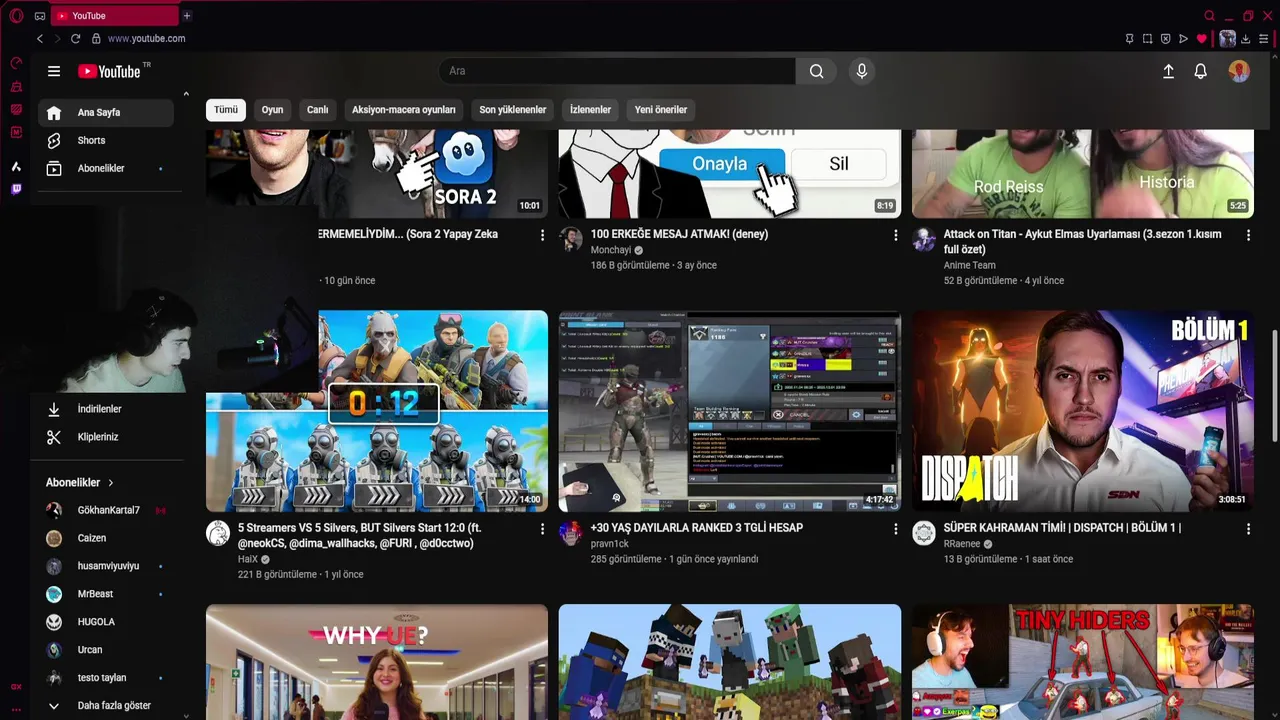Click the YouTube upload arrow icon

[x=1168, y=71]
